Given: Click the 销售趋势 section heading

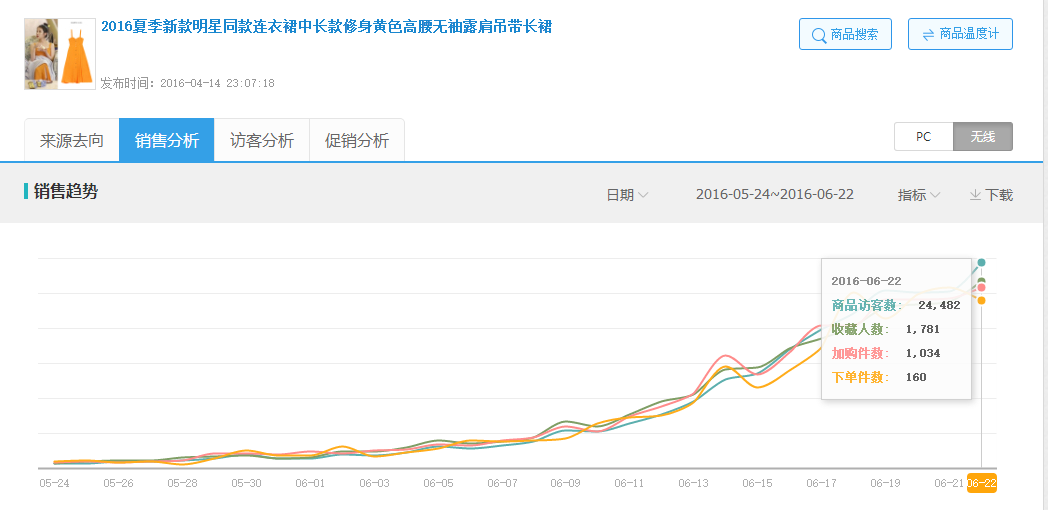Looking at the screenshot, I should (x=66, y=193).
